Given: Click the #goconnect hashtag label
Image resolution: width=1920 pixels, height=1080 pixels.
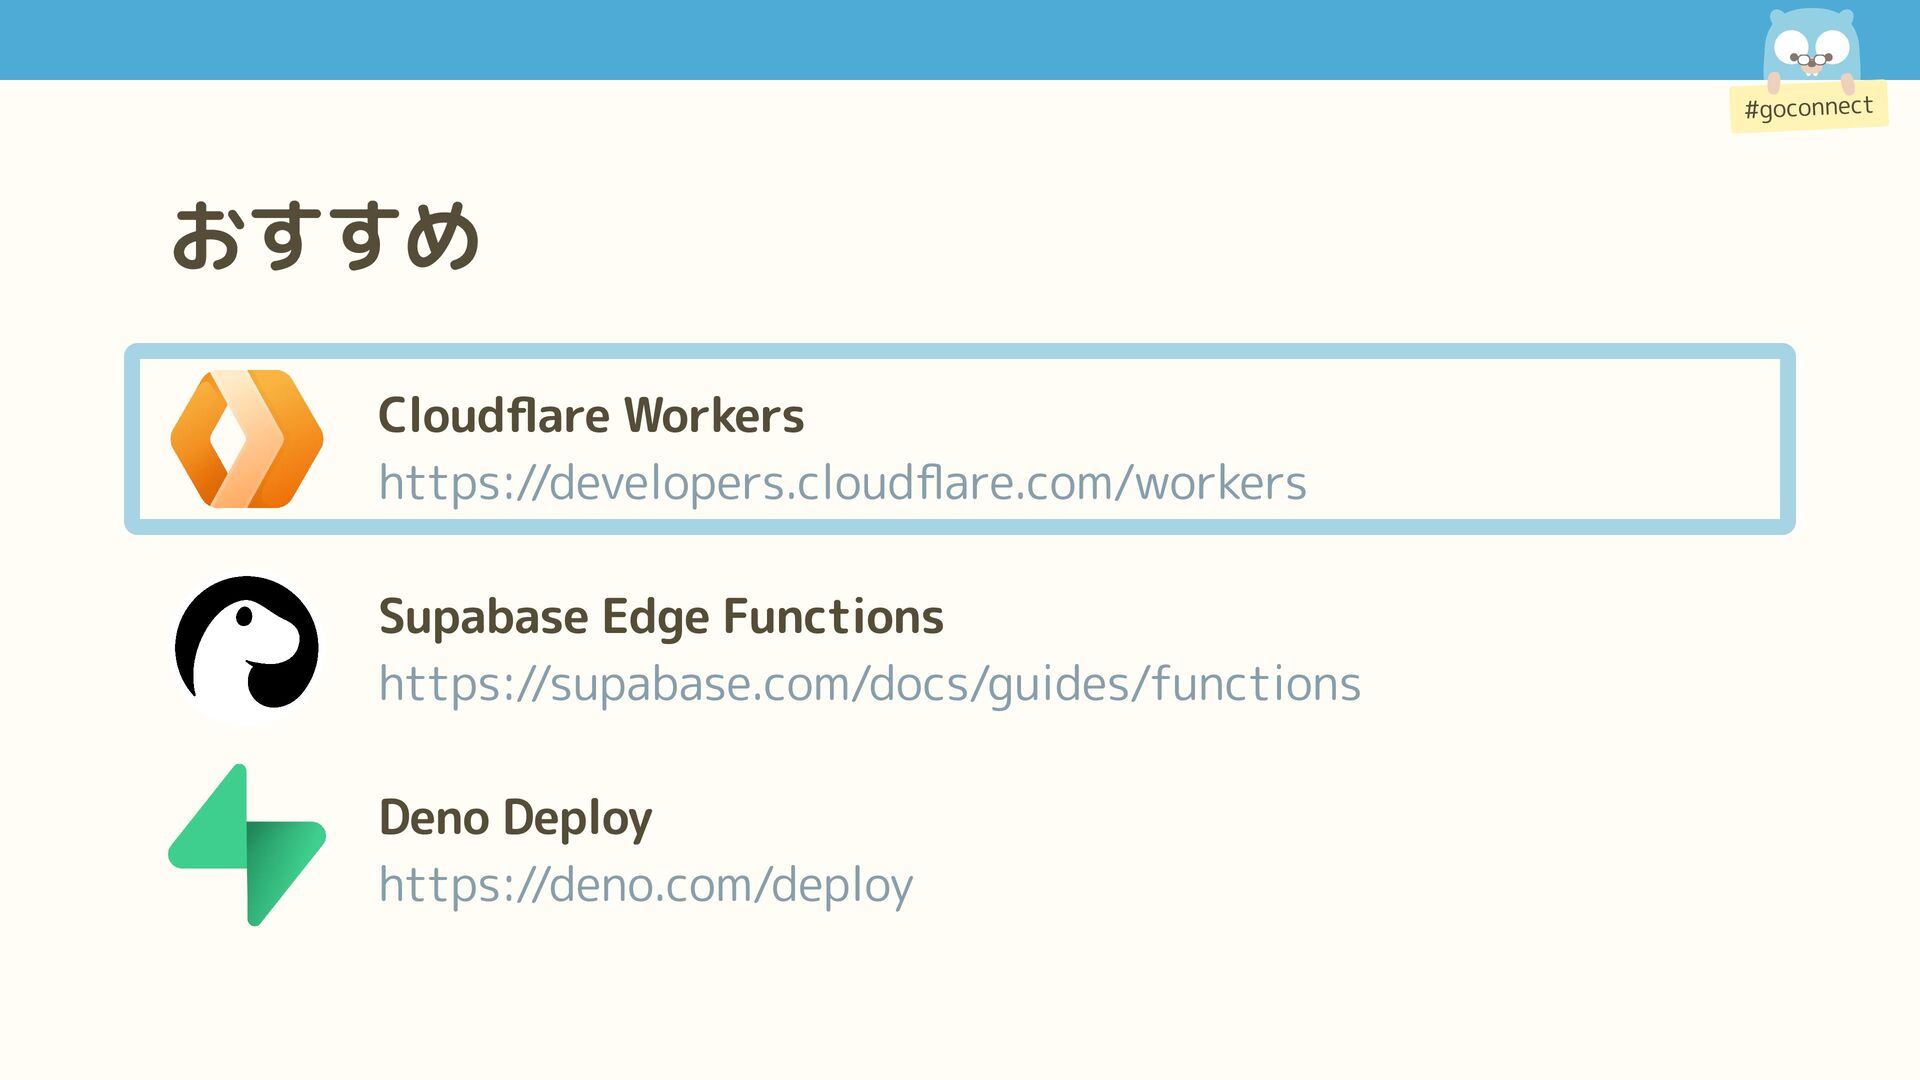Looking at the screenshot, I should coord(1808,107).
